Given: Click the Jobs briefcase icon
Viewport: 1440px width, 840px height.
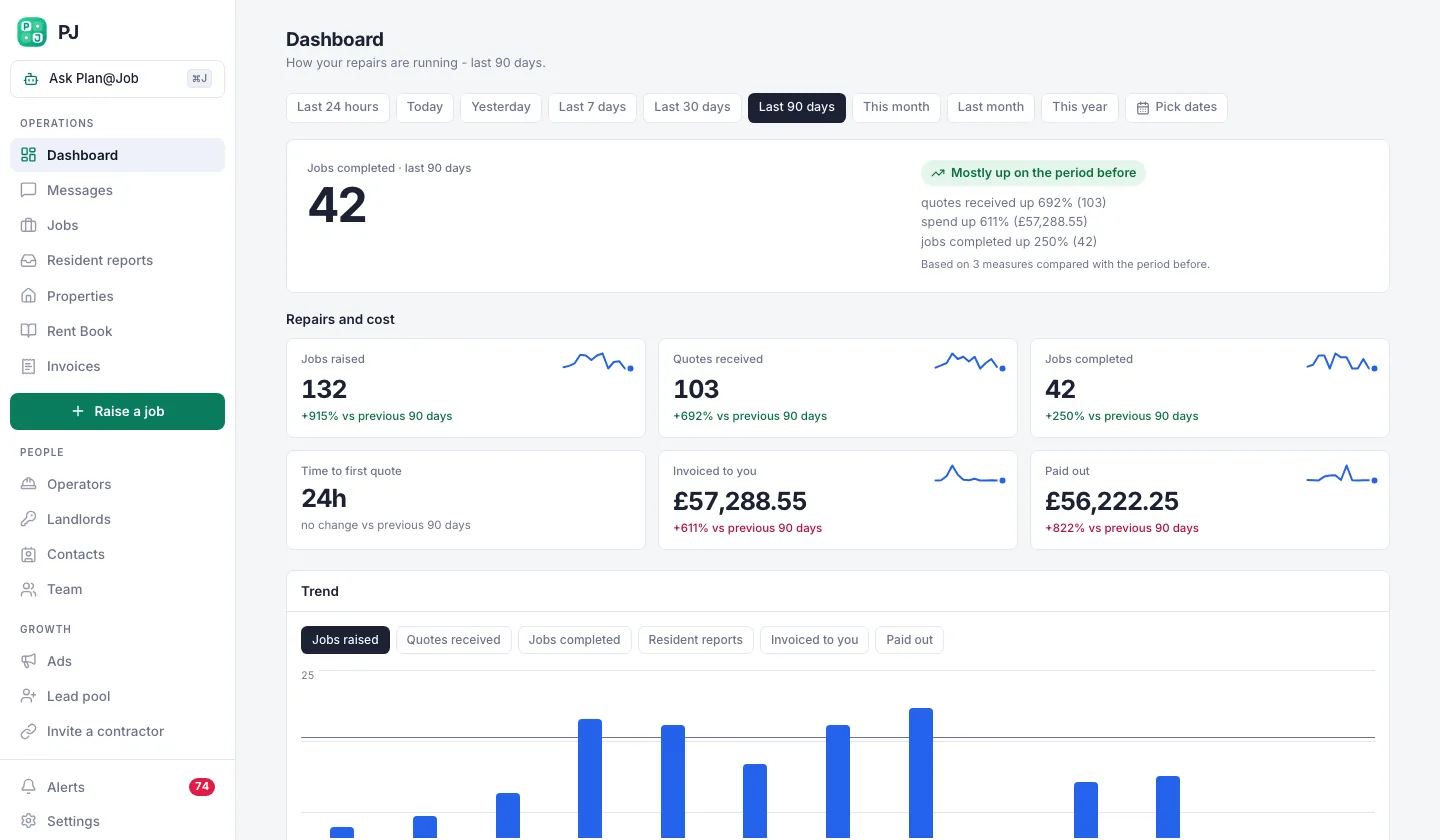Looking at the screenshot, I should (28, 225).
